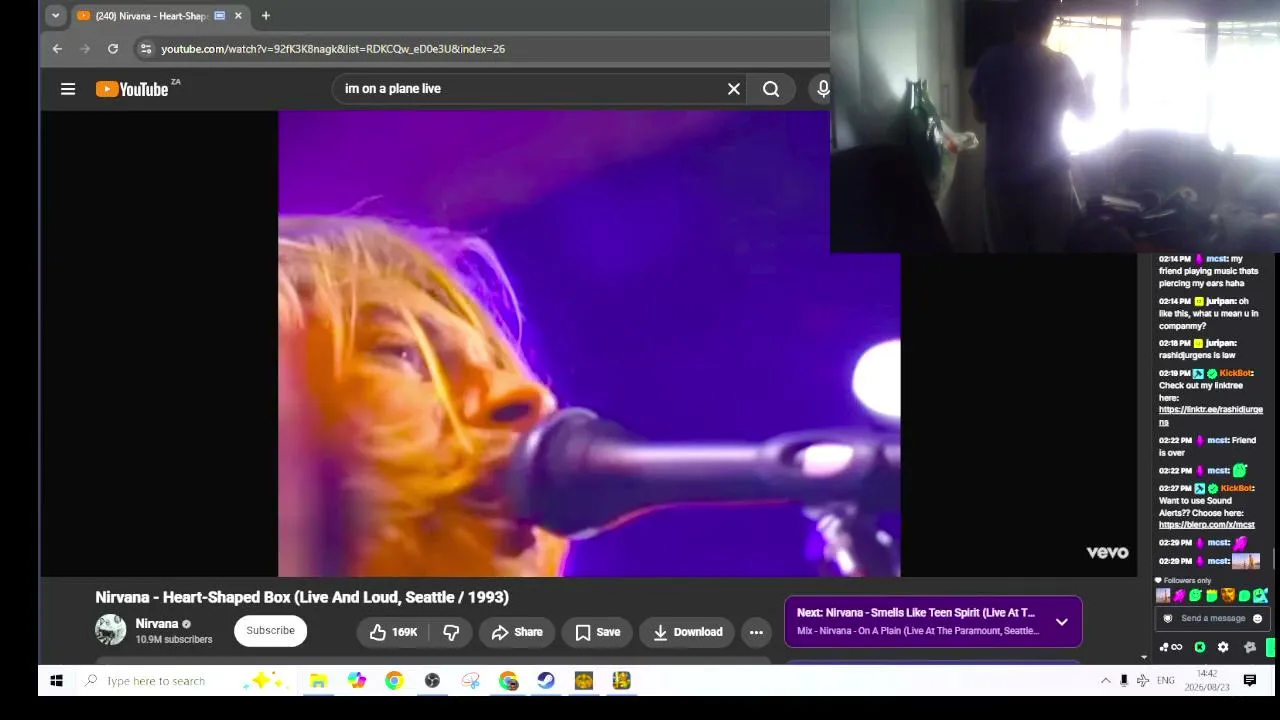The width and height of the screenshot is (1280, 720).
Task: Open the Chrome tab search dropdown
Action: coord(56,16)
